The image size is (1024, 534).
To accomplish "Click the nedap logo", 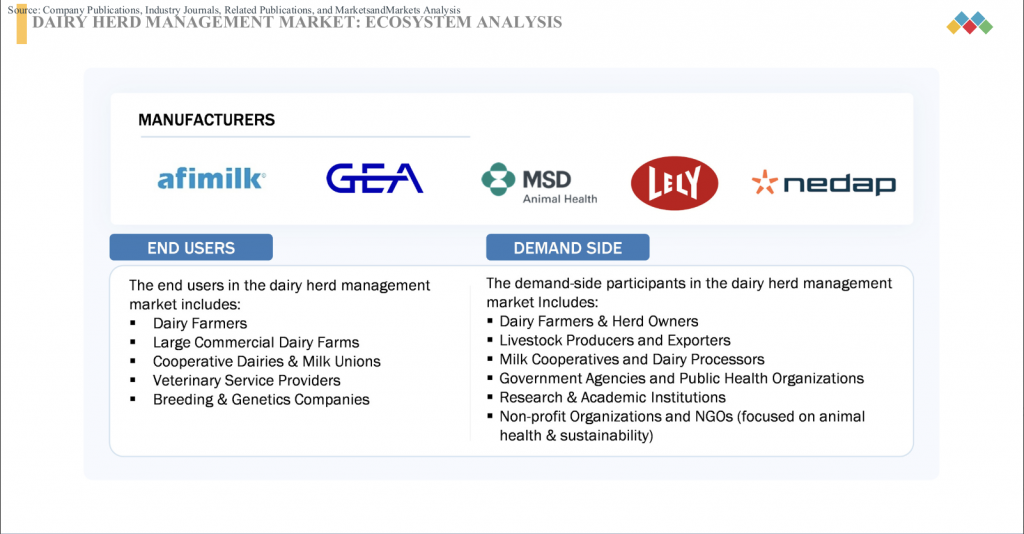I will pyautogui.click(x=823, y=183).
